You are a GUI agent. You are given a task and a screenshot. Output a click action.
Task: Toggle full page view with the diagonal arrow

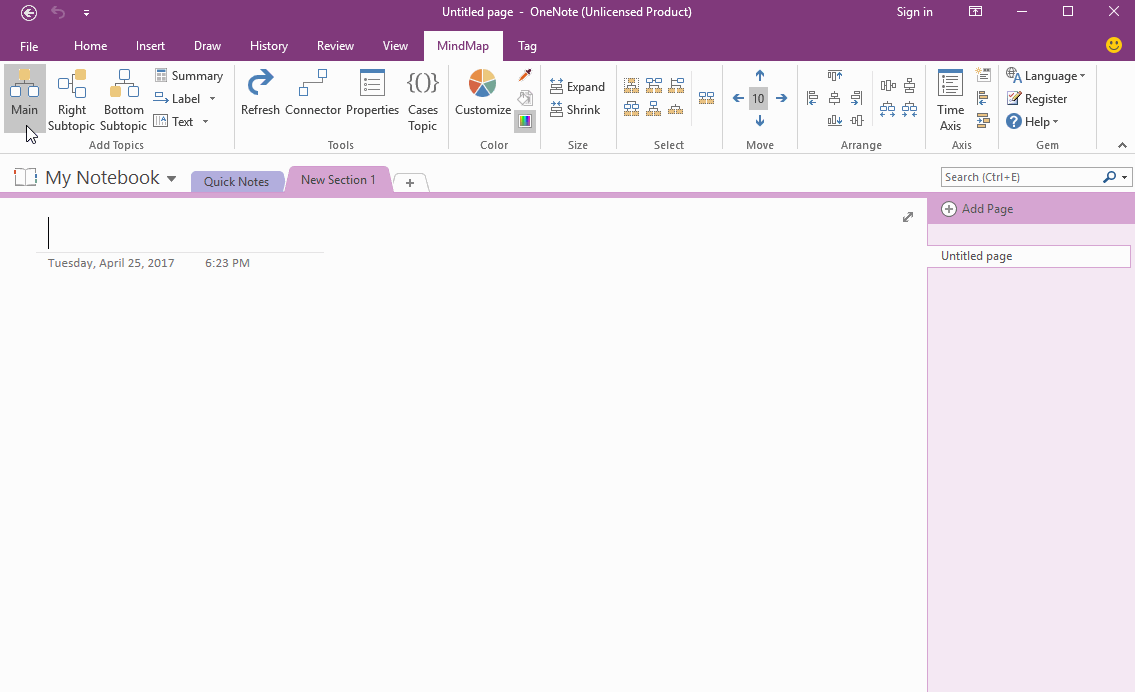(x=908, y=217)
